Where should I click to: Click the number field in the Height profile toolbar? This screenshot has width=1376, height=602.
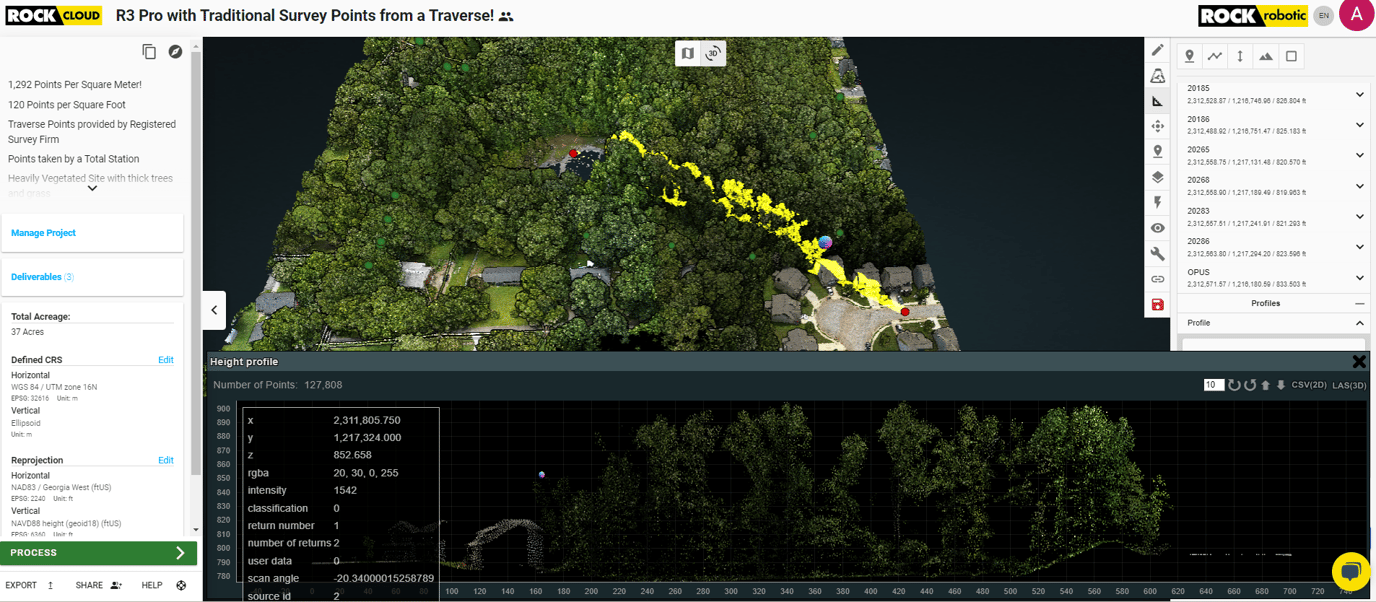point(1213,384)
